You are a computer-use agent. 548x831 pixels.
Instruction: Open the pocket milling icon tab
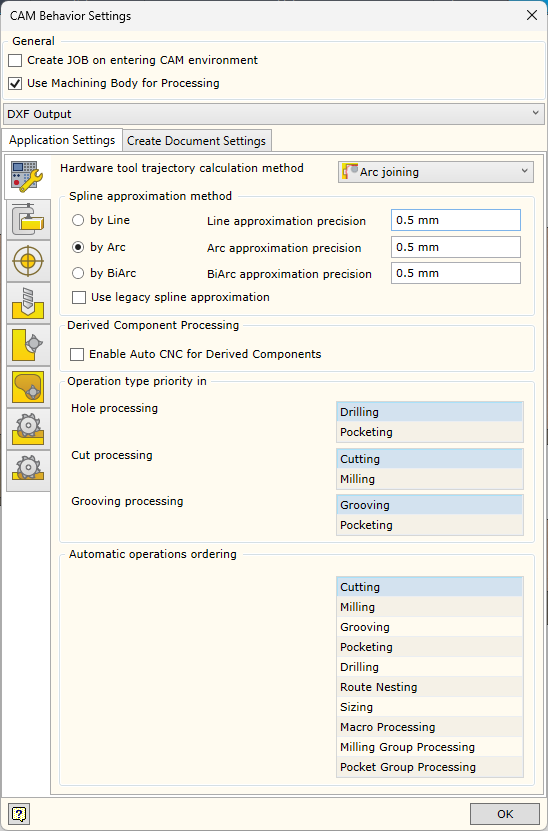pyautogui.click(x=28, y=387)
